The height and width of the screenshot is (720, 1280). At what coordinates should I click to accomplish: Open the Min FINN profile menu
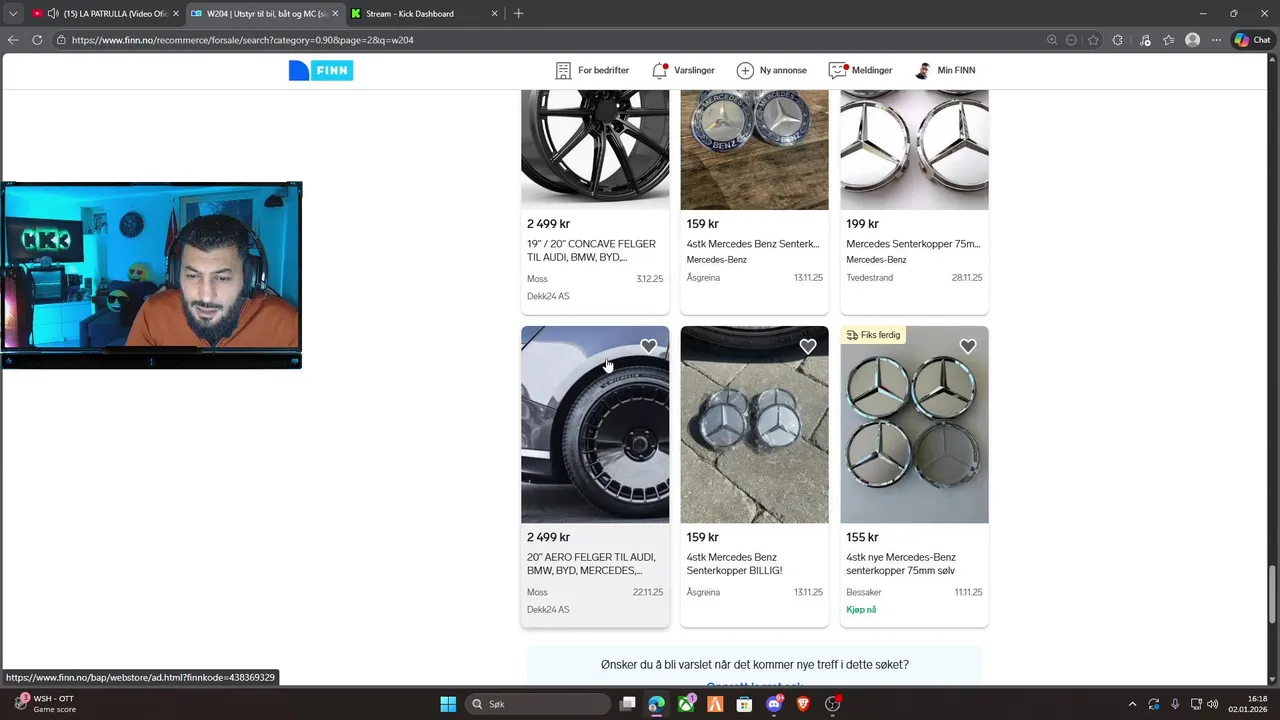[x=945, y=70]
